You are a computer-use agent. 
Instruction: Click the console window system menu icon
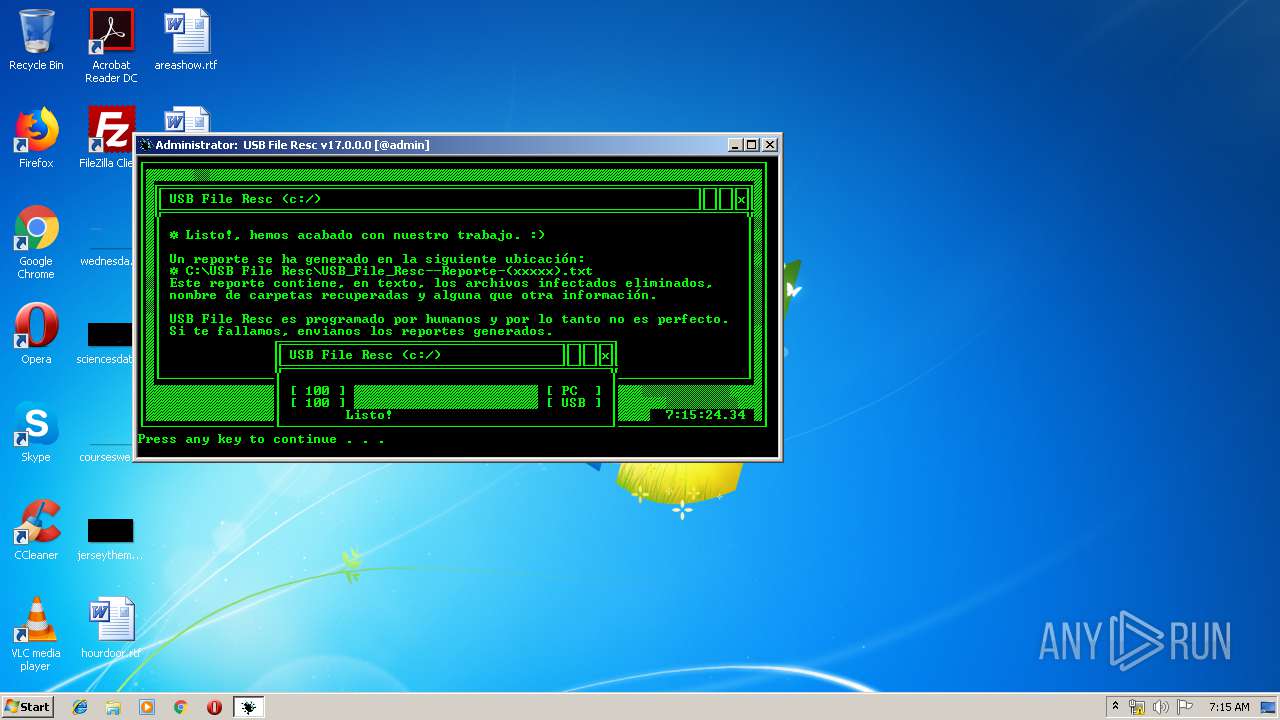(x=146, y=145)
